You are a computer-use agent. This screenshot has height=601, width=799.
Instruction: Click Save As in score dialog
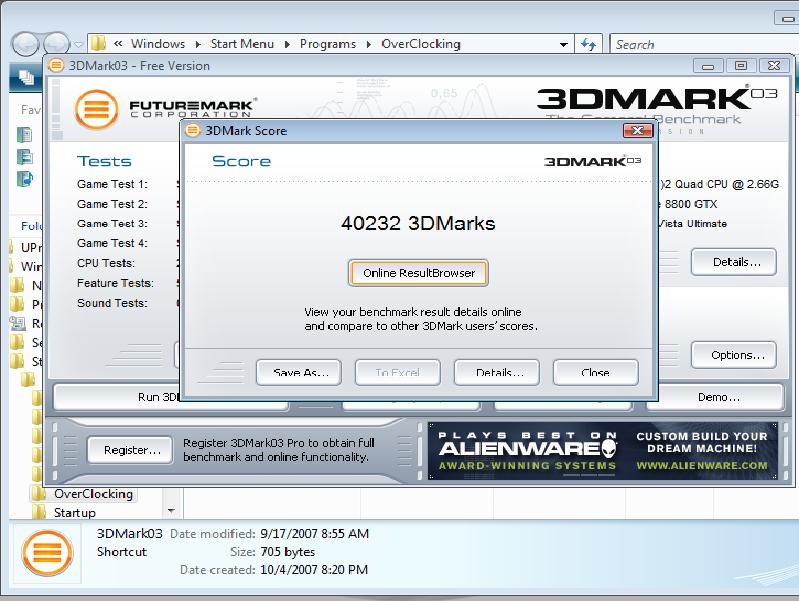click(299, 373)
